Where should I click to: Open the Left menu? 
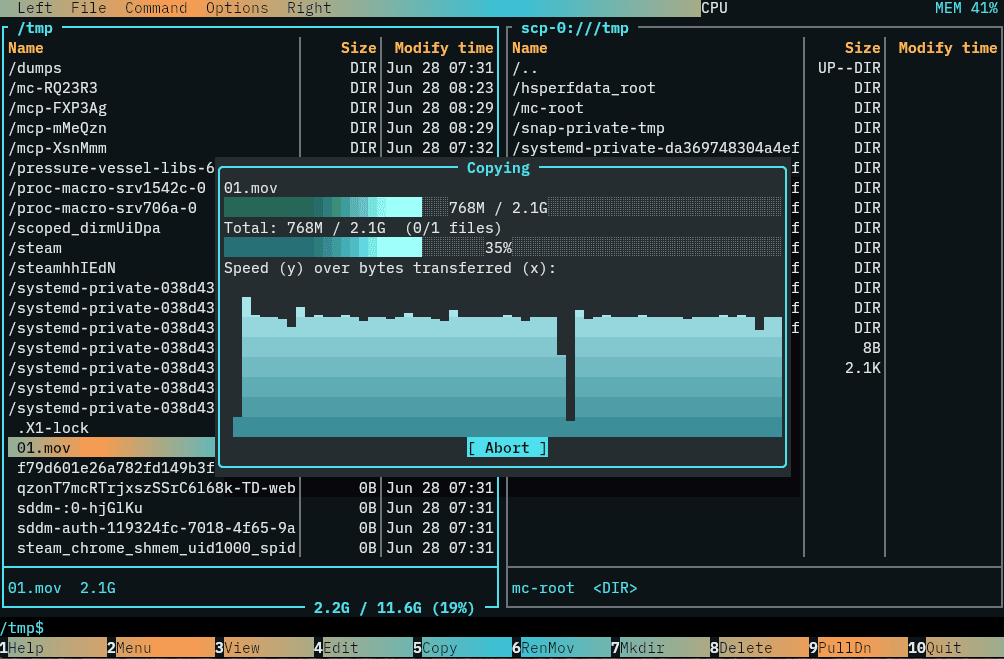pyautogui.click(x=35, y=8)
